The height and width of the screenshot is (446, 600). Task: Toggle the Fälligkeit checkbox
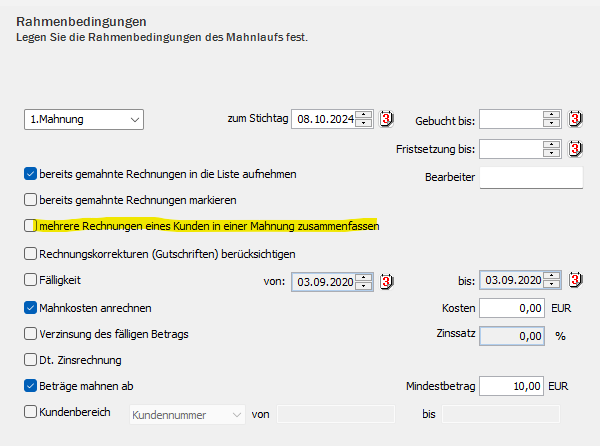pos(30,281)
